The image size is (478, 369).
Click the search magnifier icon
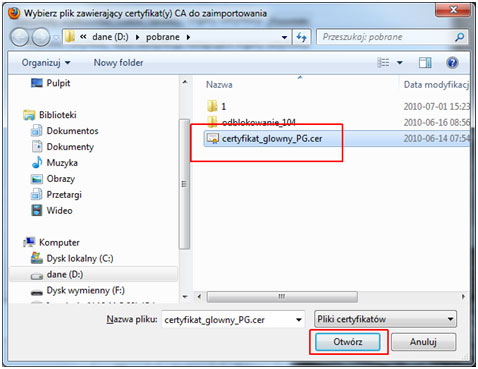459,37
